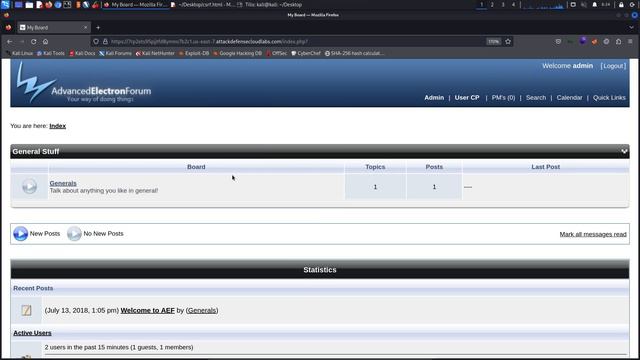Image resolution: width=640 pixels, height=360 pixels.
Task: Follow the Index breadcrumb link
Action: coord(58,126)
